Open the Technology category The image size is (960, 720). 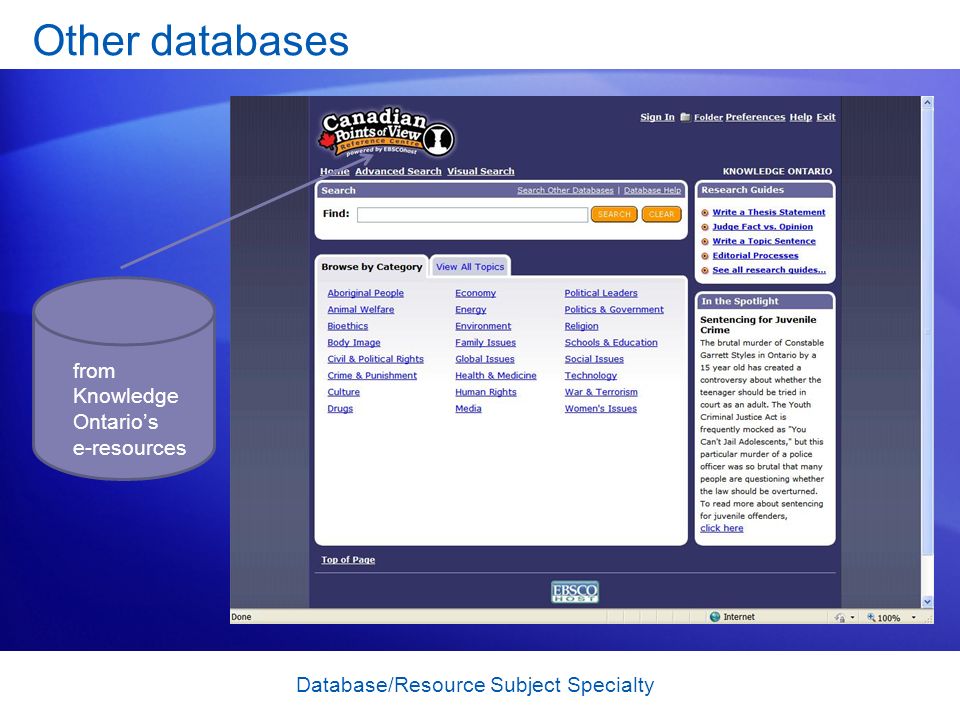click(591, 376)
